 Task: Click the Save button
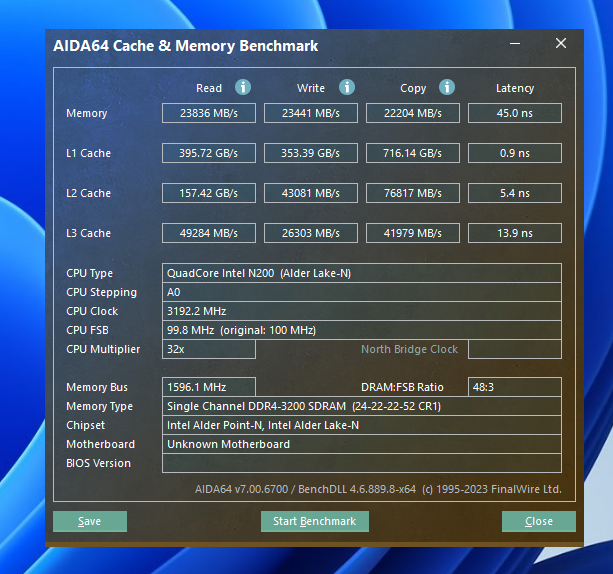pos(90,521)
